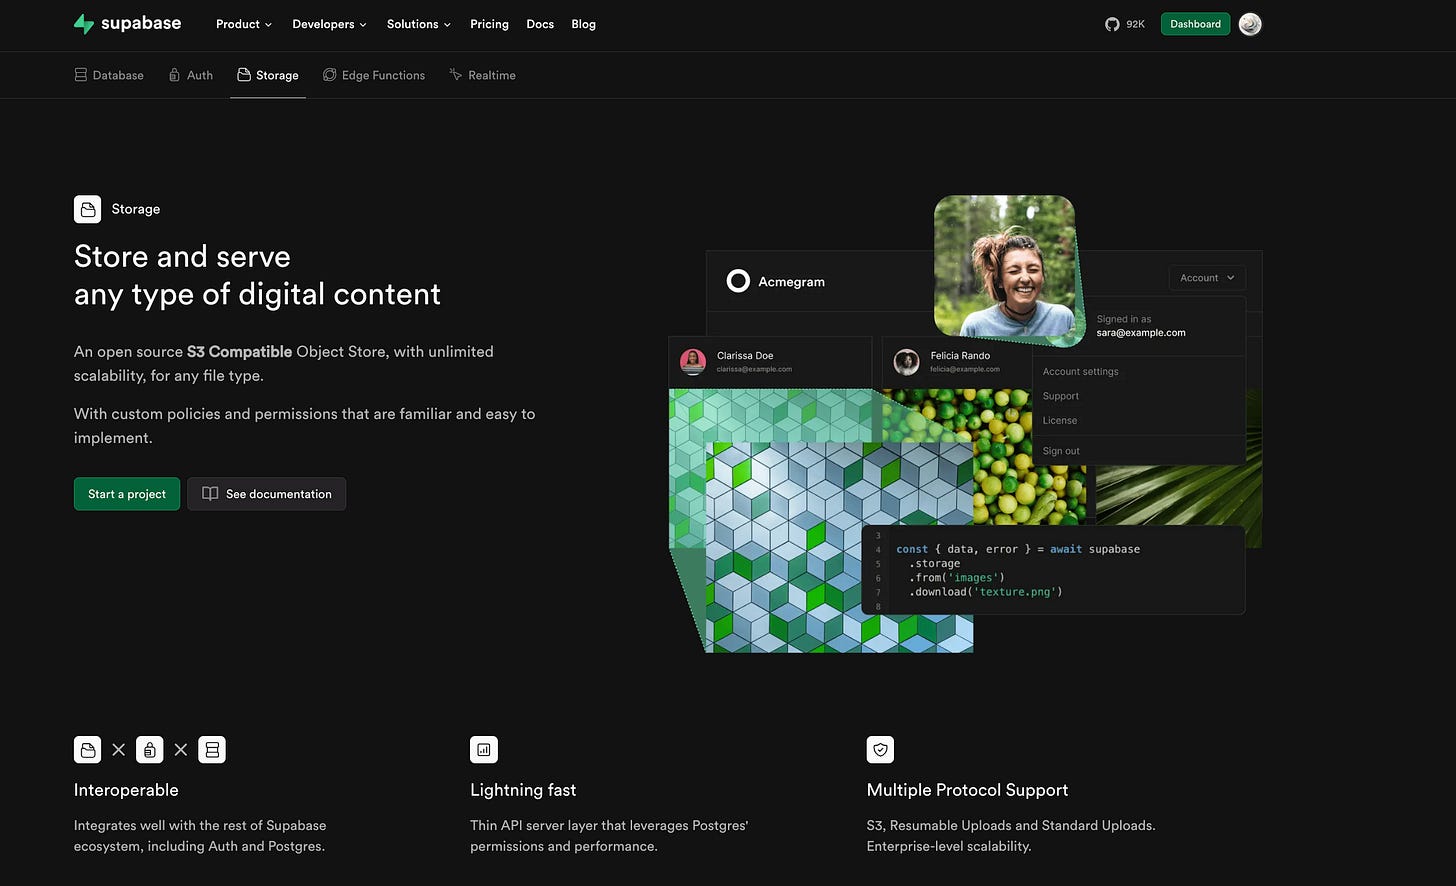The image size is (1456, 886).
Task: Click the Database tab icon
Action: [81, 75]
